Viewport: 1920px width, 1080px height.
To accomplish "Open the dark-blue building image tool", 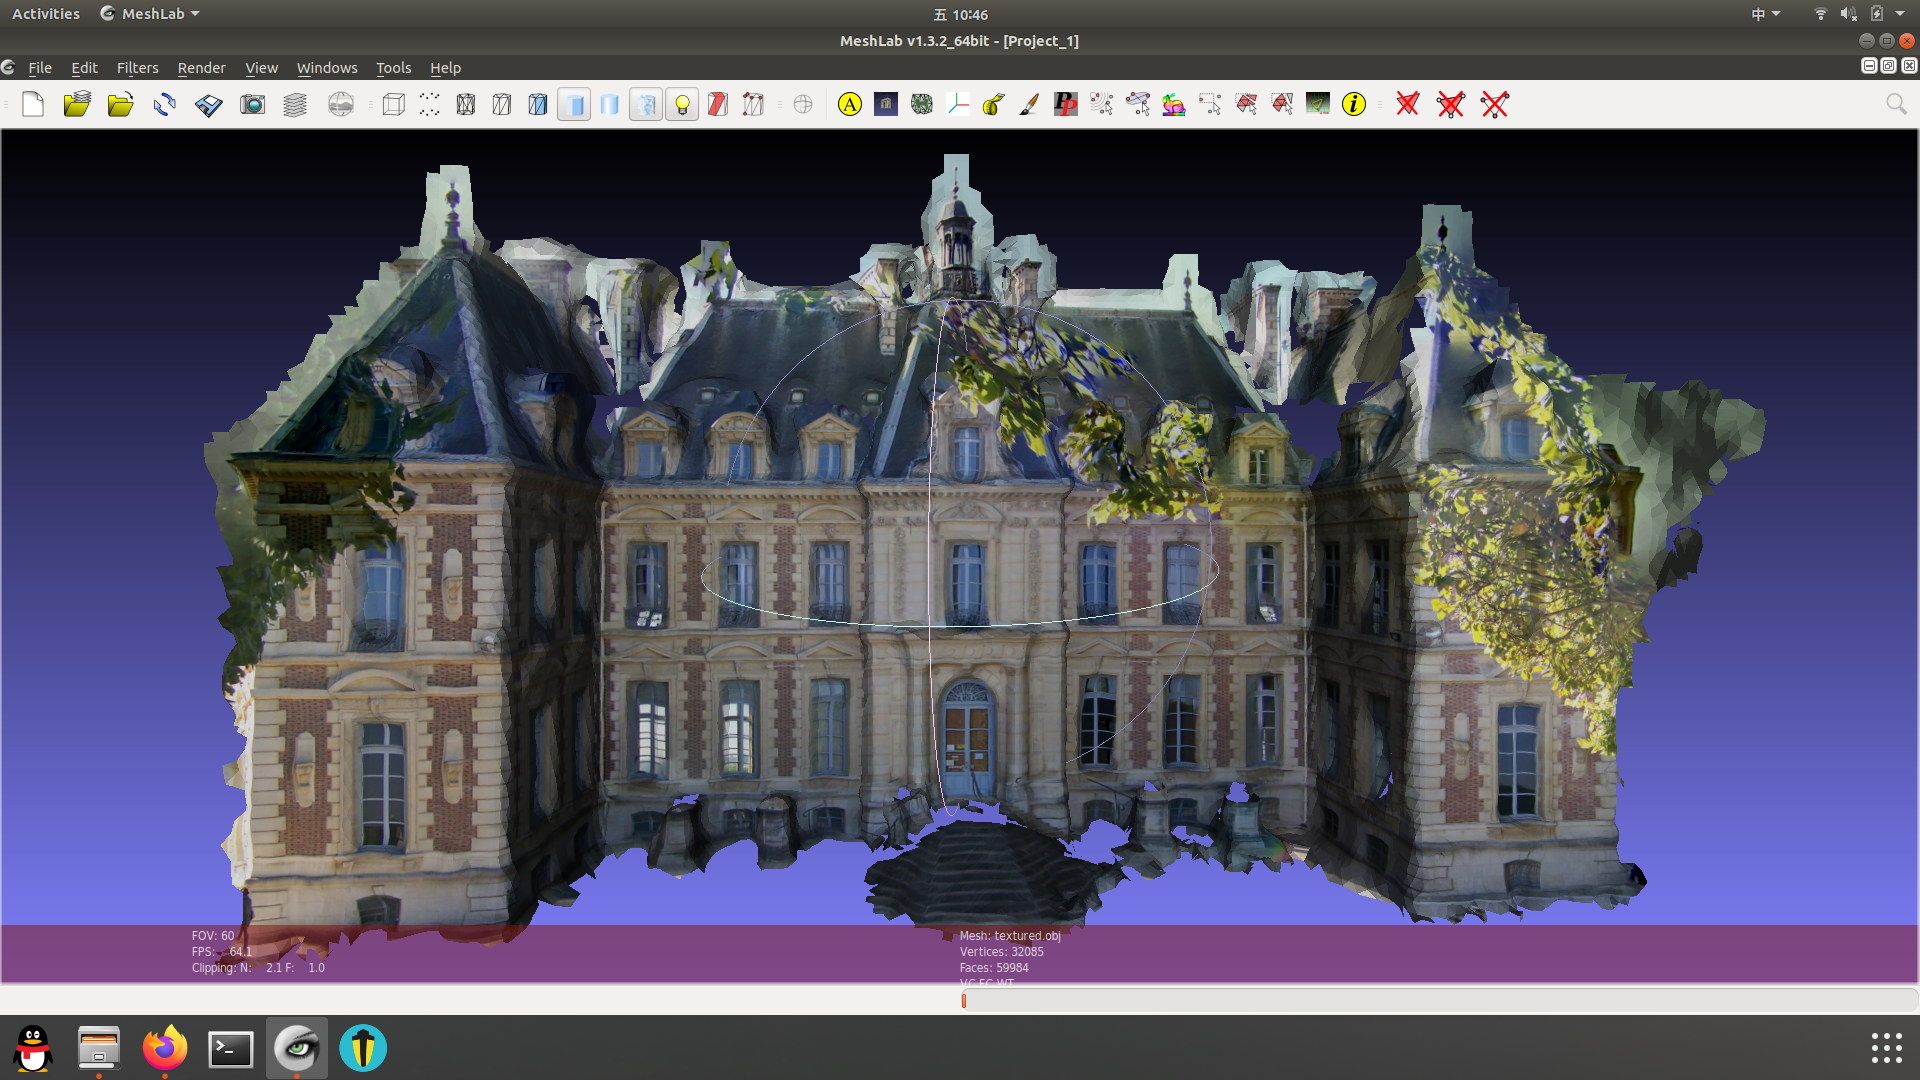I will click(886, 104).
